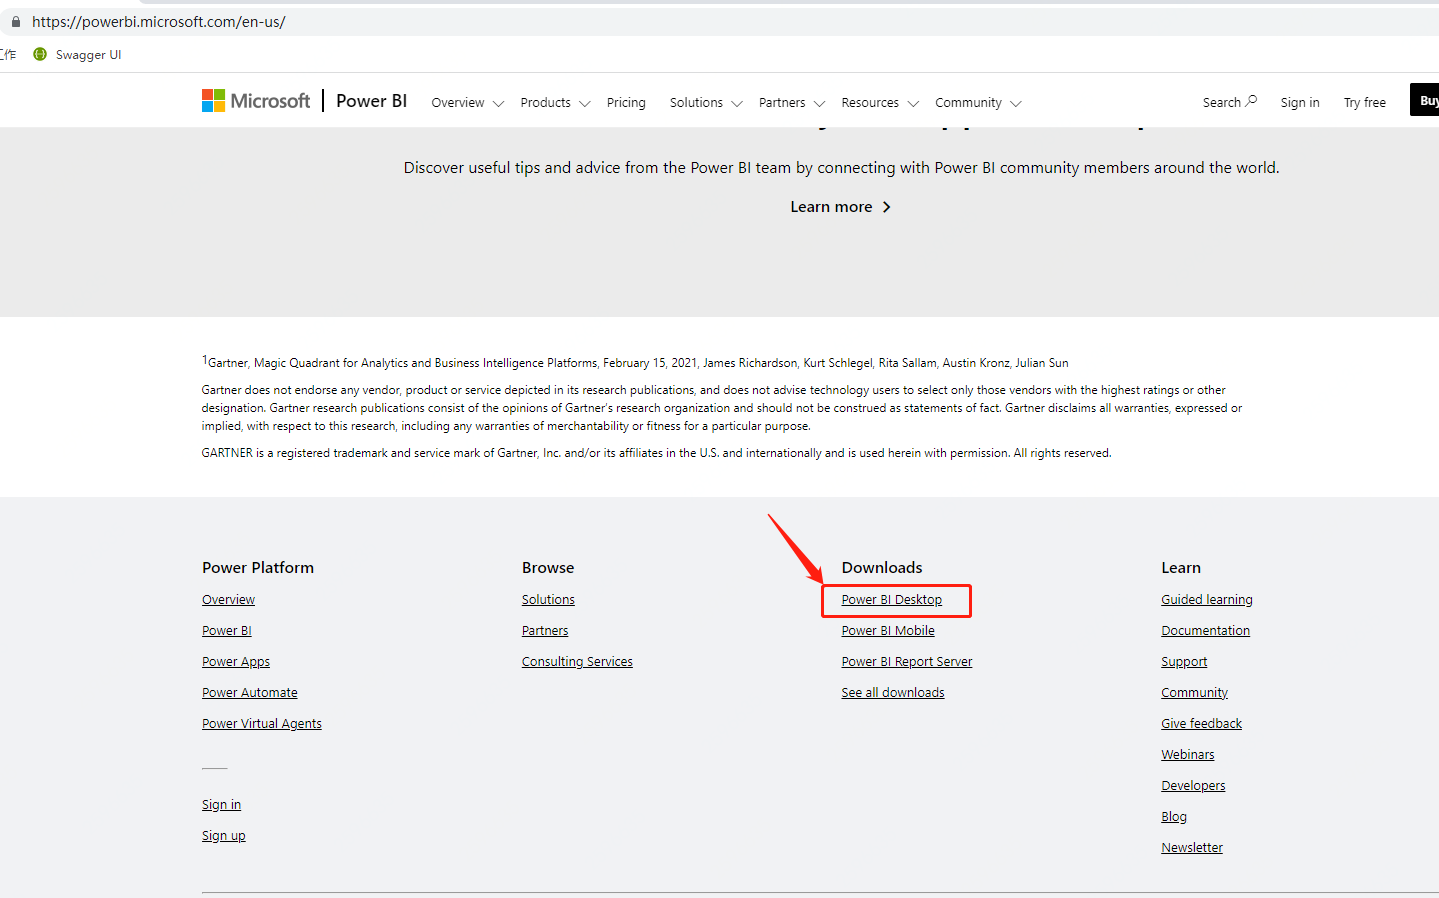Viewport: 1439px width, 898px height.
Task: Click the lock icon in address bar
Action: (x=16, y=21)
